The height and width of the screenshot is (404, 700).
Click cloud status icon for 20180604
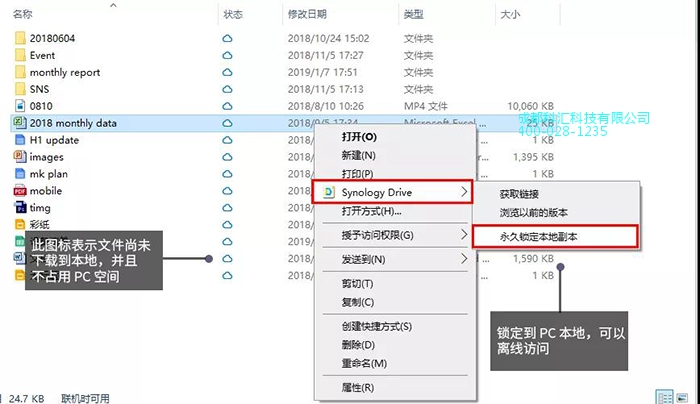pyautogui.click(x=227, y=38)
